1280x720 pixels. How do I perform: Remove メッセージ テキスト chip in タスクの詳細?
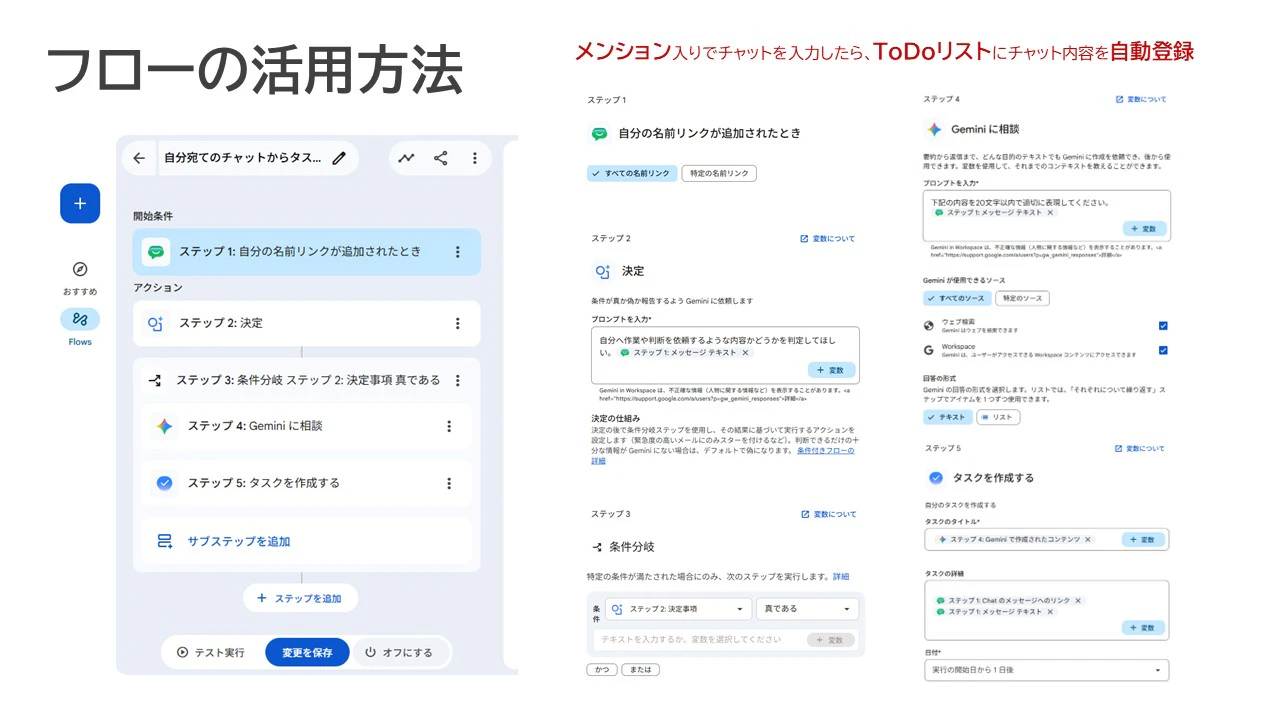(x=1050, y=612)
